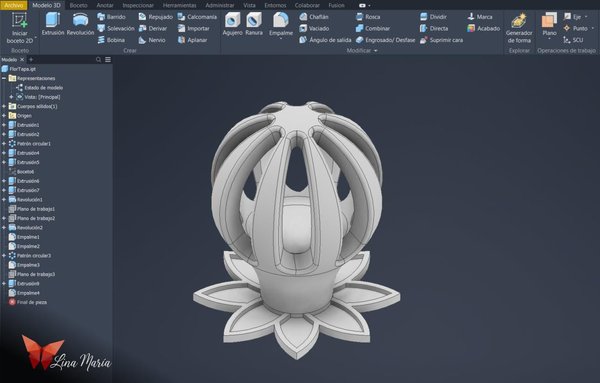Viewport: 600px width, 383px height.
Task: Open the Colaborar ribbon tab
Action: tap(307, 5)
